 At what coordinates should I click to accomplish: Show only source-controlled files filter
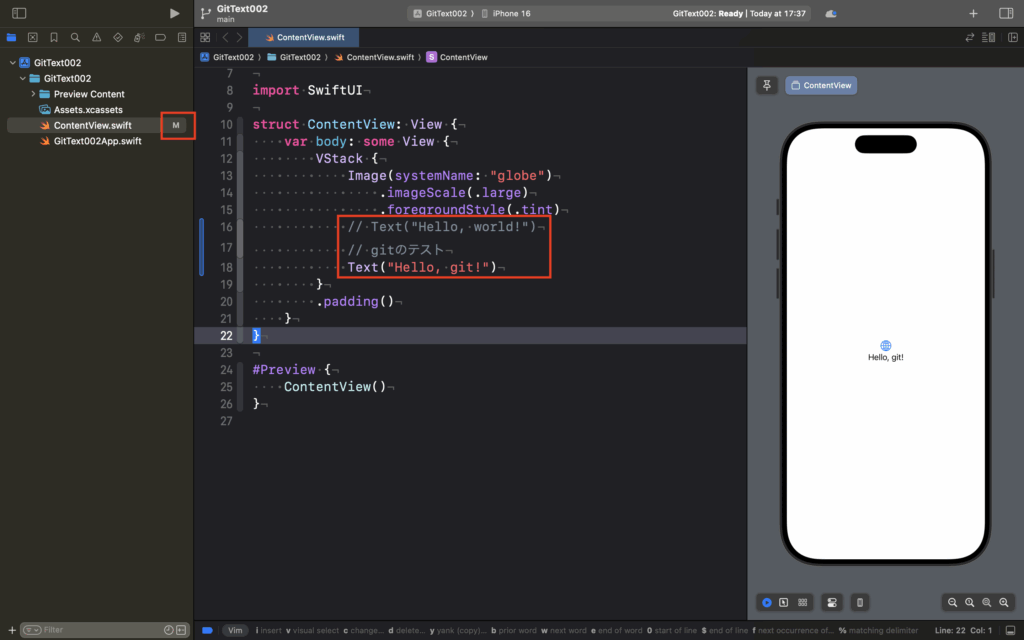click(x=181, y=630)
